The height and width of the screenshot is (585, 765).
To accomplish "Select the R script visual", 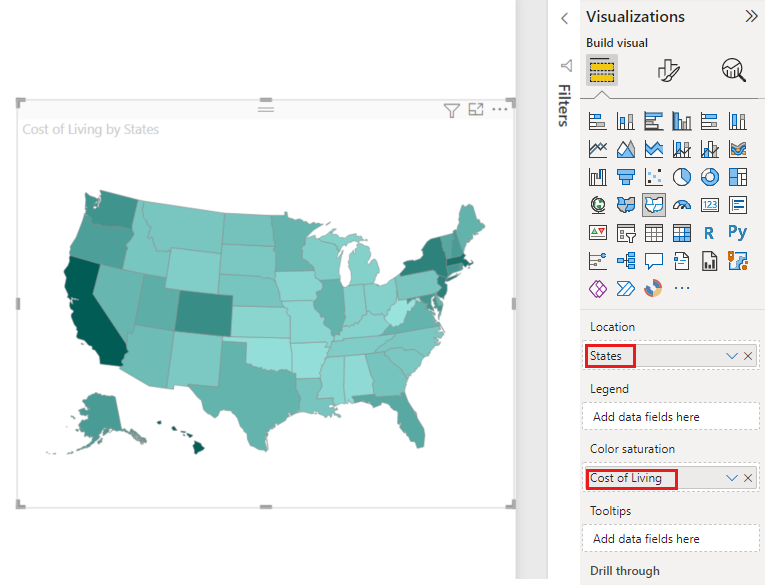I will point(709,233).
